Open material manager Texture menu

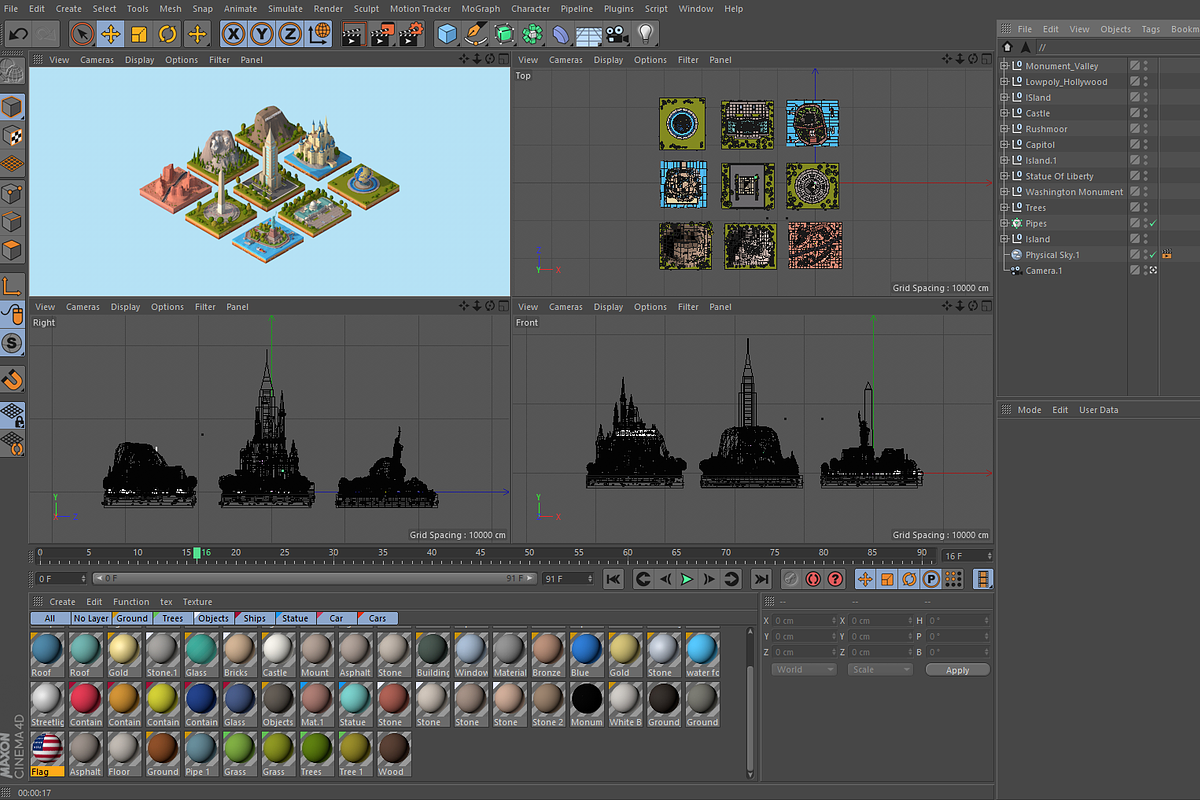[197, 602]
